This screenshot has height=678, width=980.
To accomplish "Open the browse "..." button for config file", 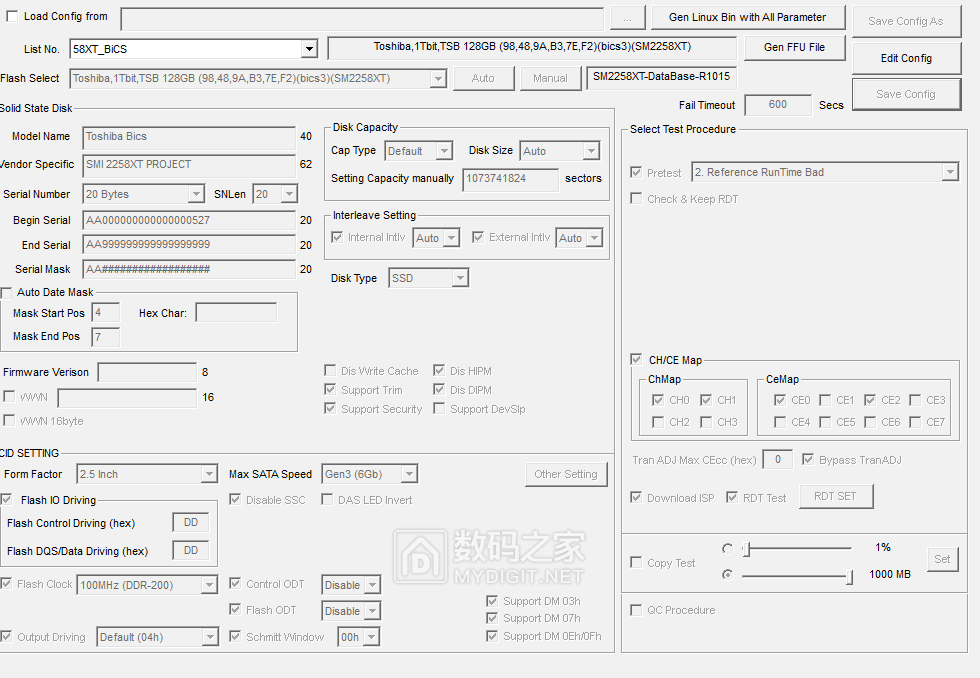I will [627, 18].
